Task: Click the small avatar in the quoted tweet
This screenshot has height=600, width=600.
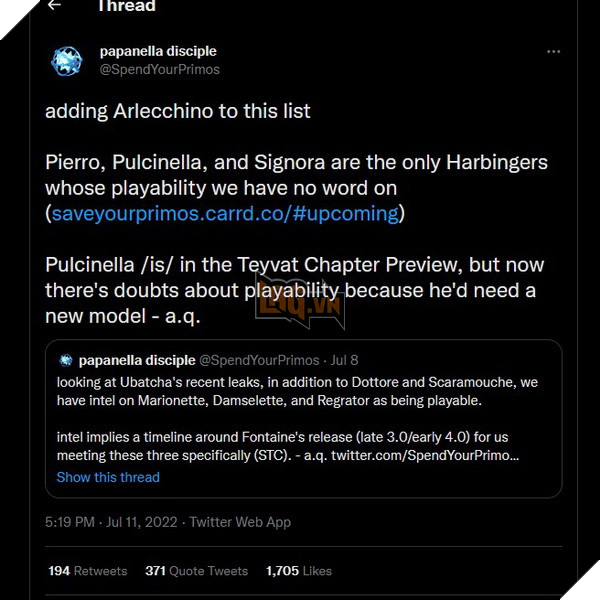Action: 66,360
